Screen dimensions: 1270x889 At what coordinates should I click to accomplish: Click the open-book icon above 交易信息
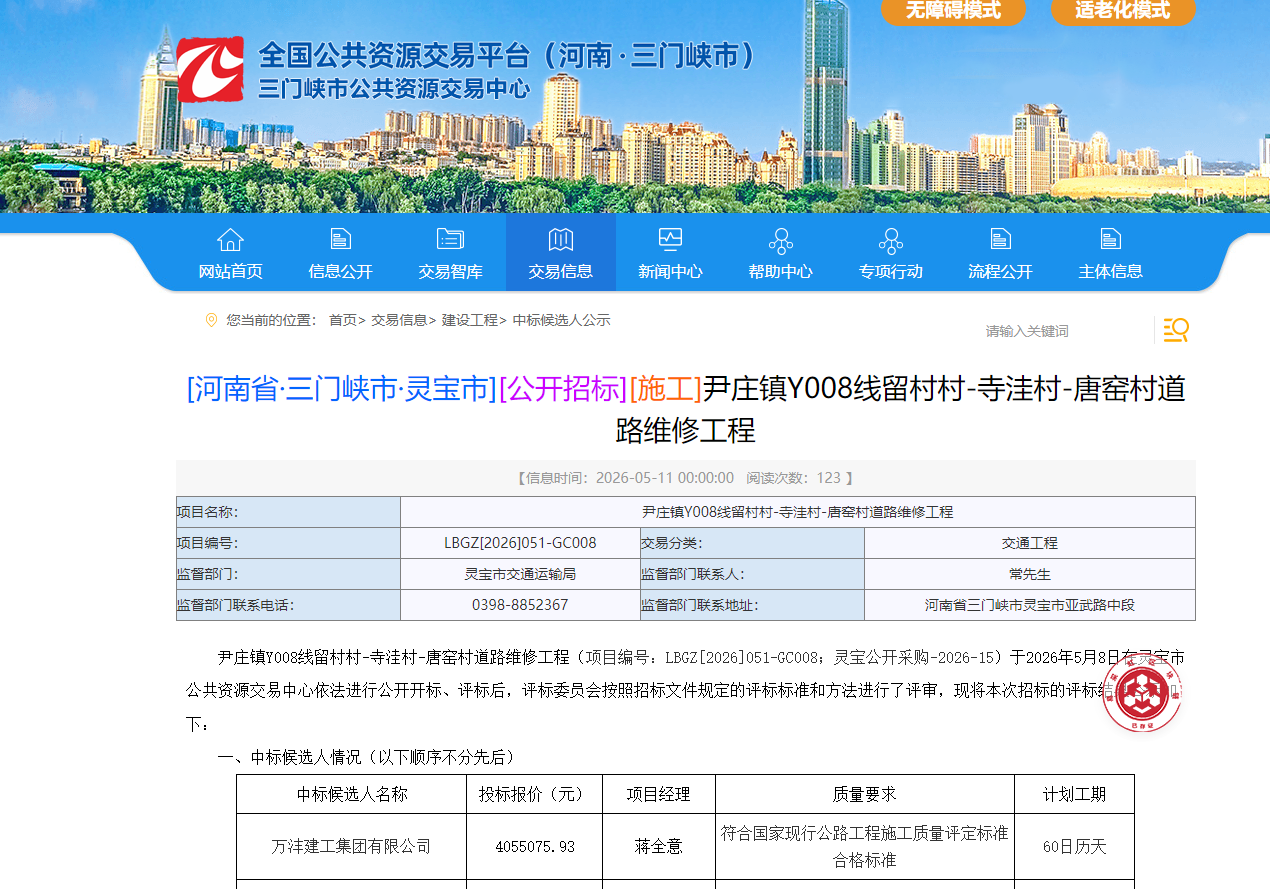561,239
